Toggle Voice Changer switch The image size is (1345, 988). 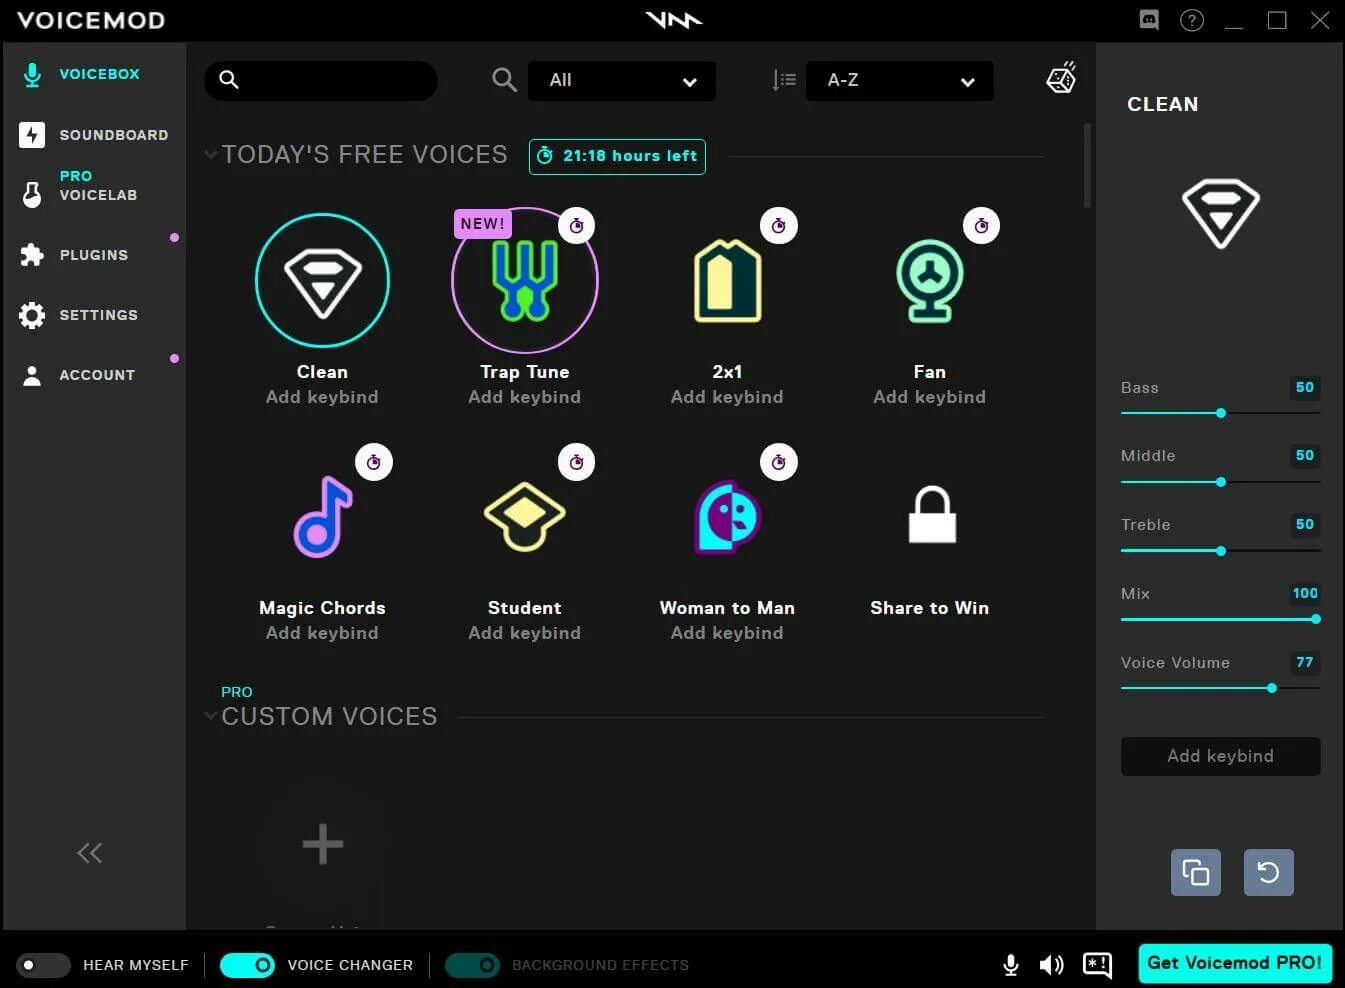(247, 965)
